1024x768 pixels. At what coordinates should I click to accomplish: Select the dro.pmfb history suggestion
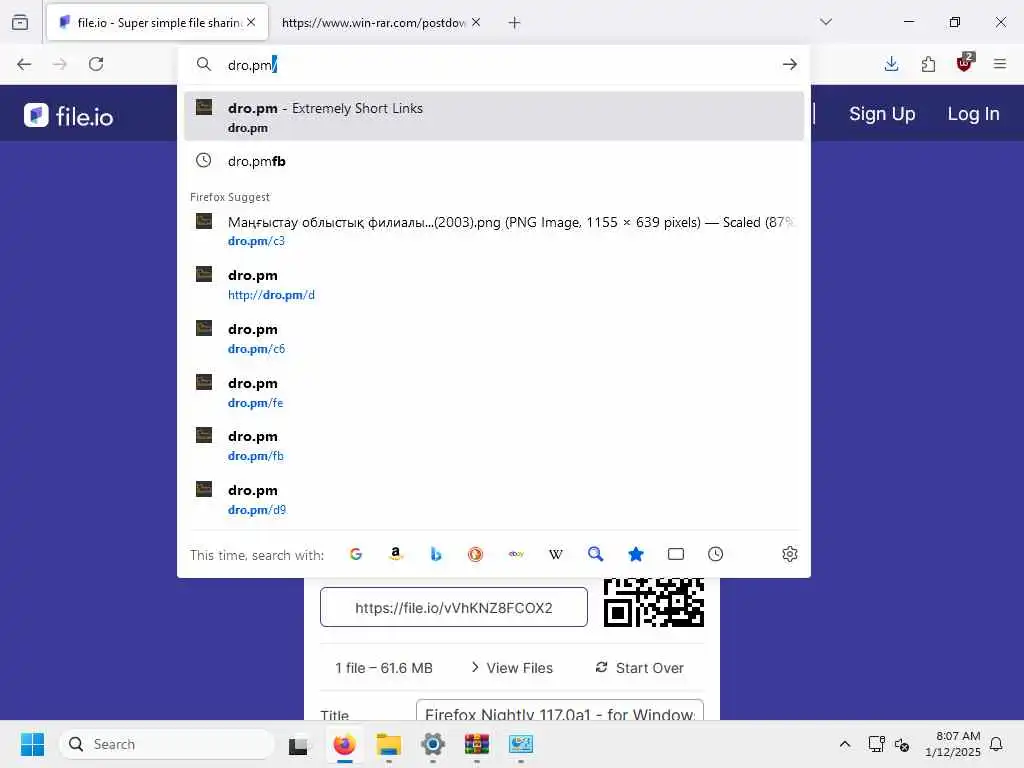click(494, 161)
